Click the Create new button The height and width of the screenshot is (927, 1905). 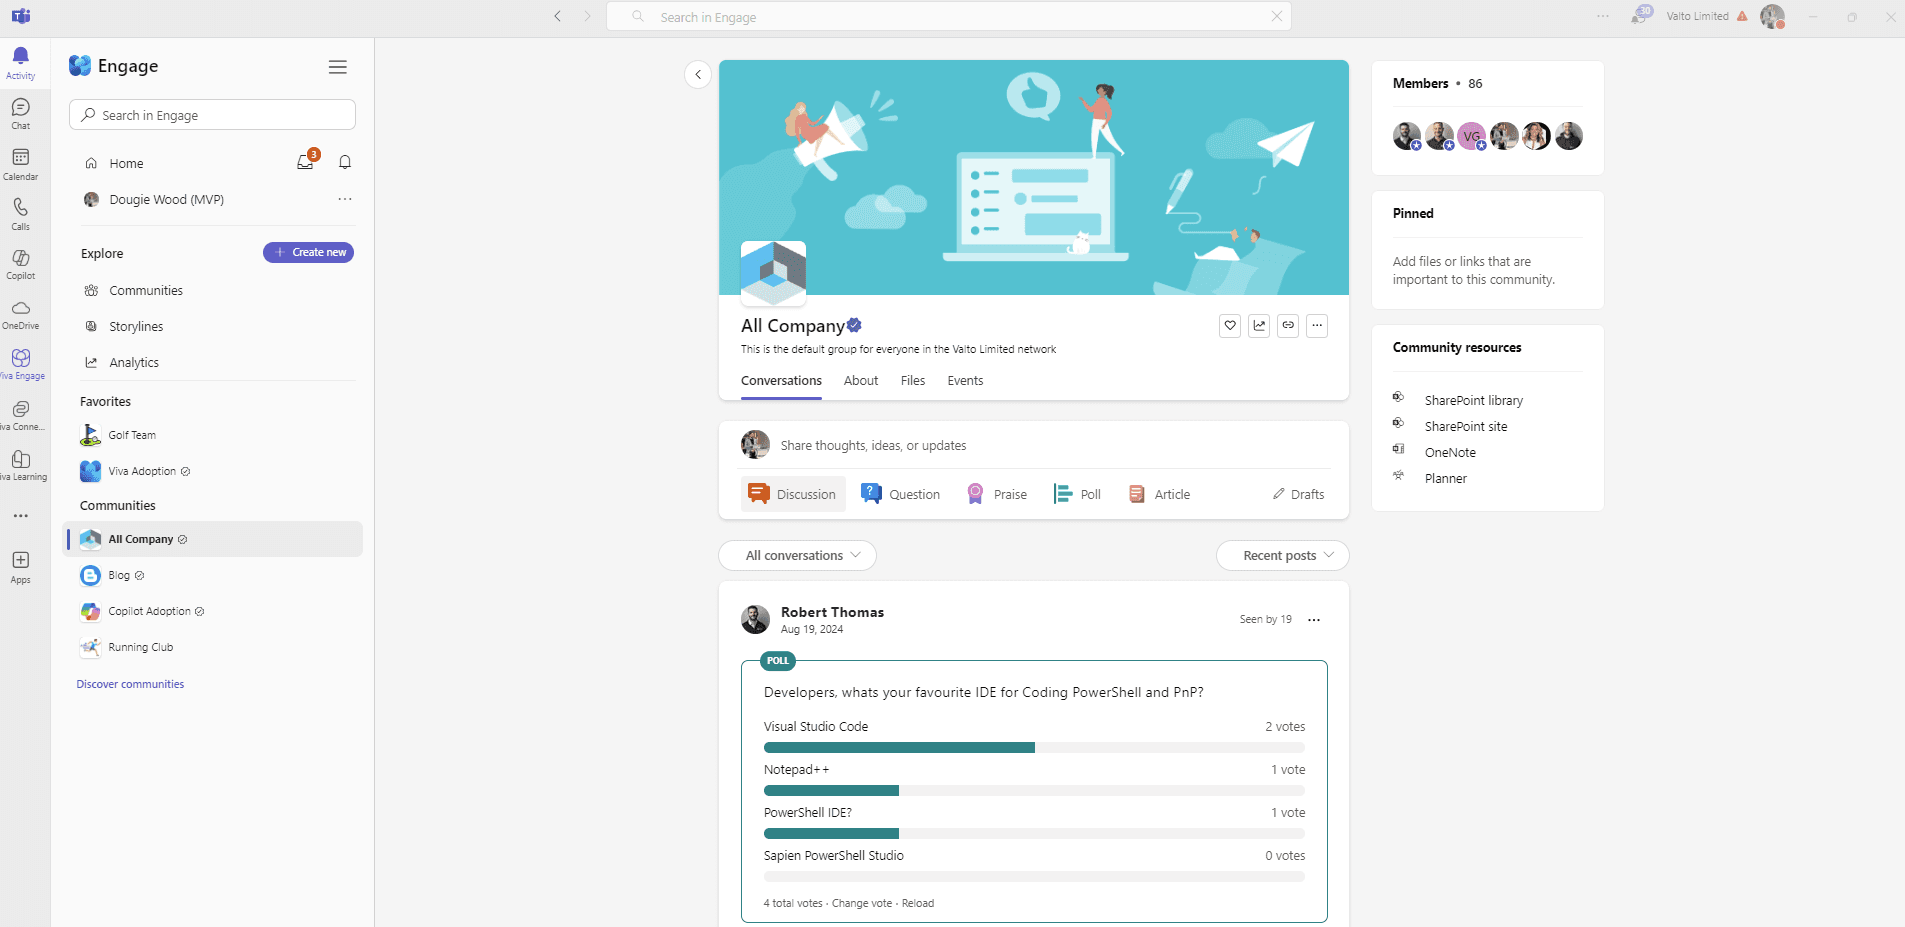(x=308, y=253)
